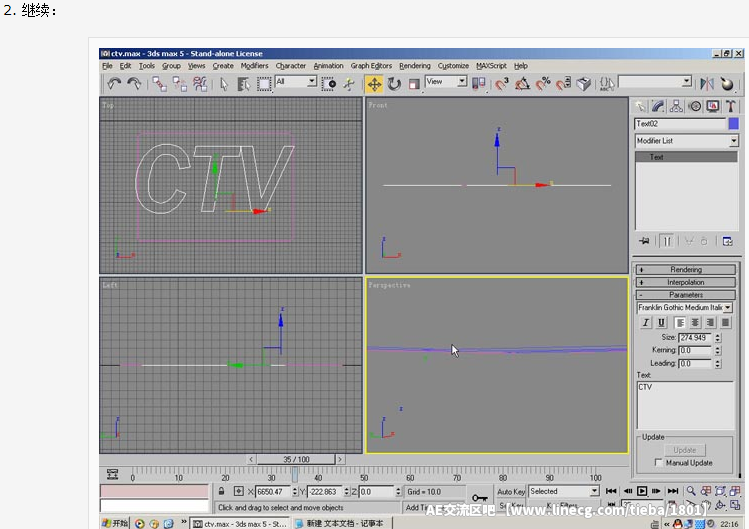Click the Undo arrow in the toolbar
The height and width of the screenshot is (529, 749).
(x=114, y=84)
